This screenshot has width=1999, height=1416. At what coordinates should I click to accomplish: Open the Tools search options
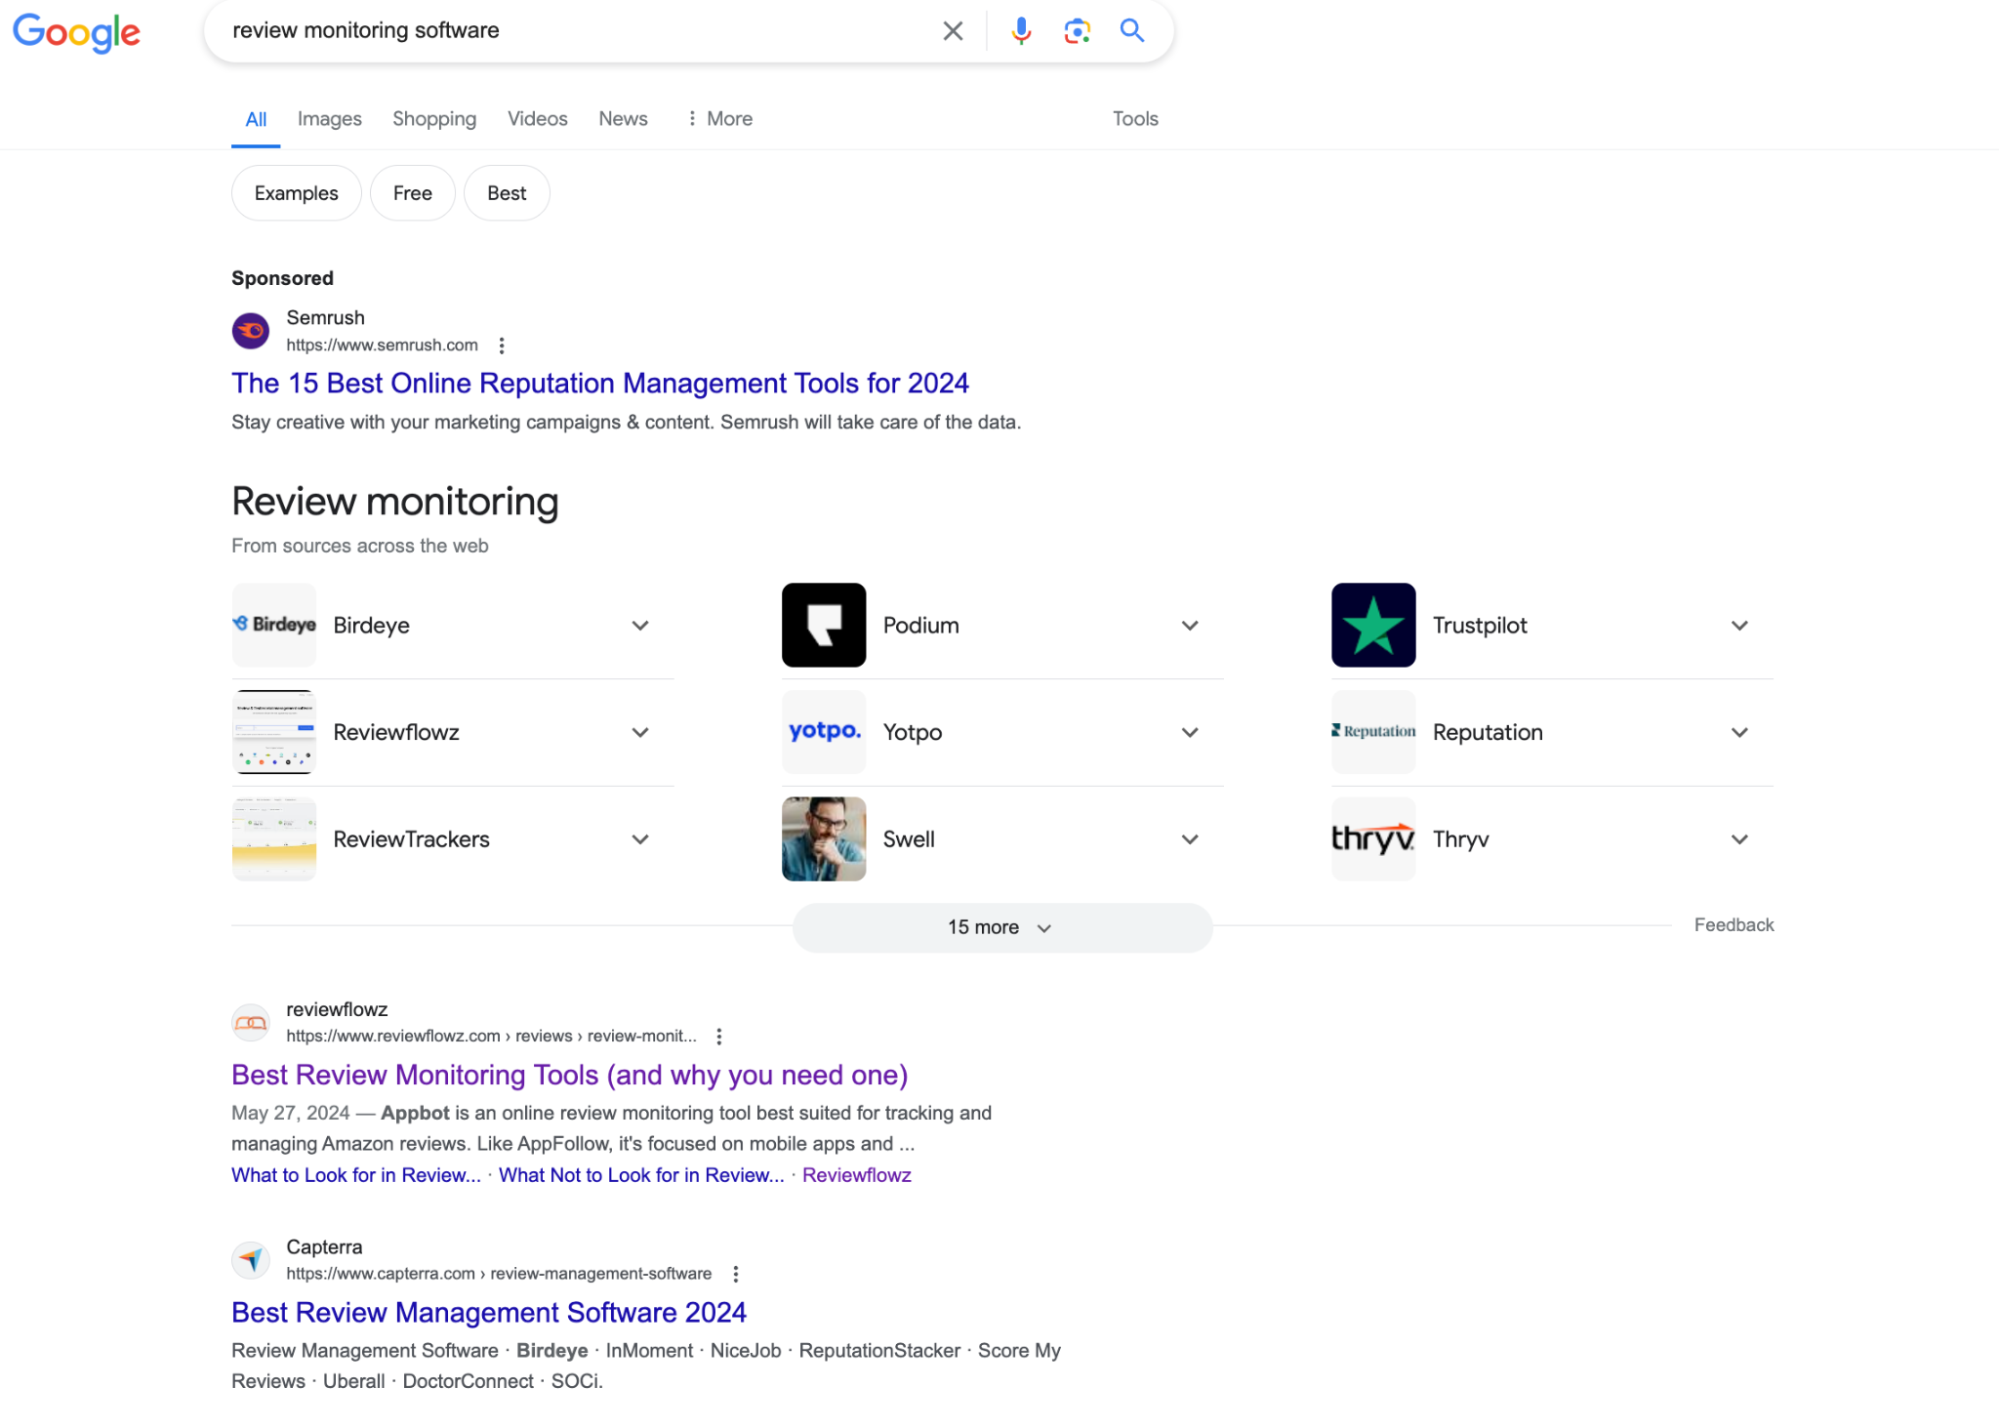click(x=1135, y=119)
